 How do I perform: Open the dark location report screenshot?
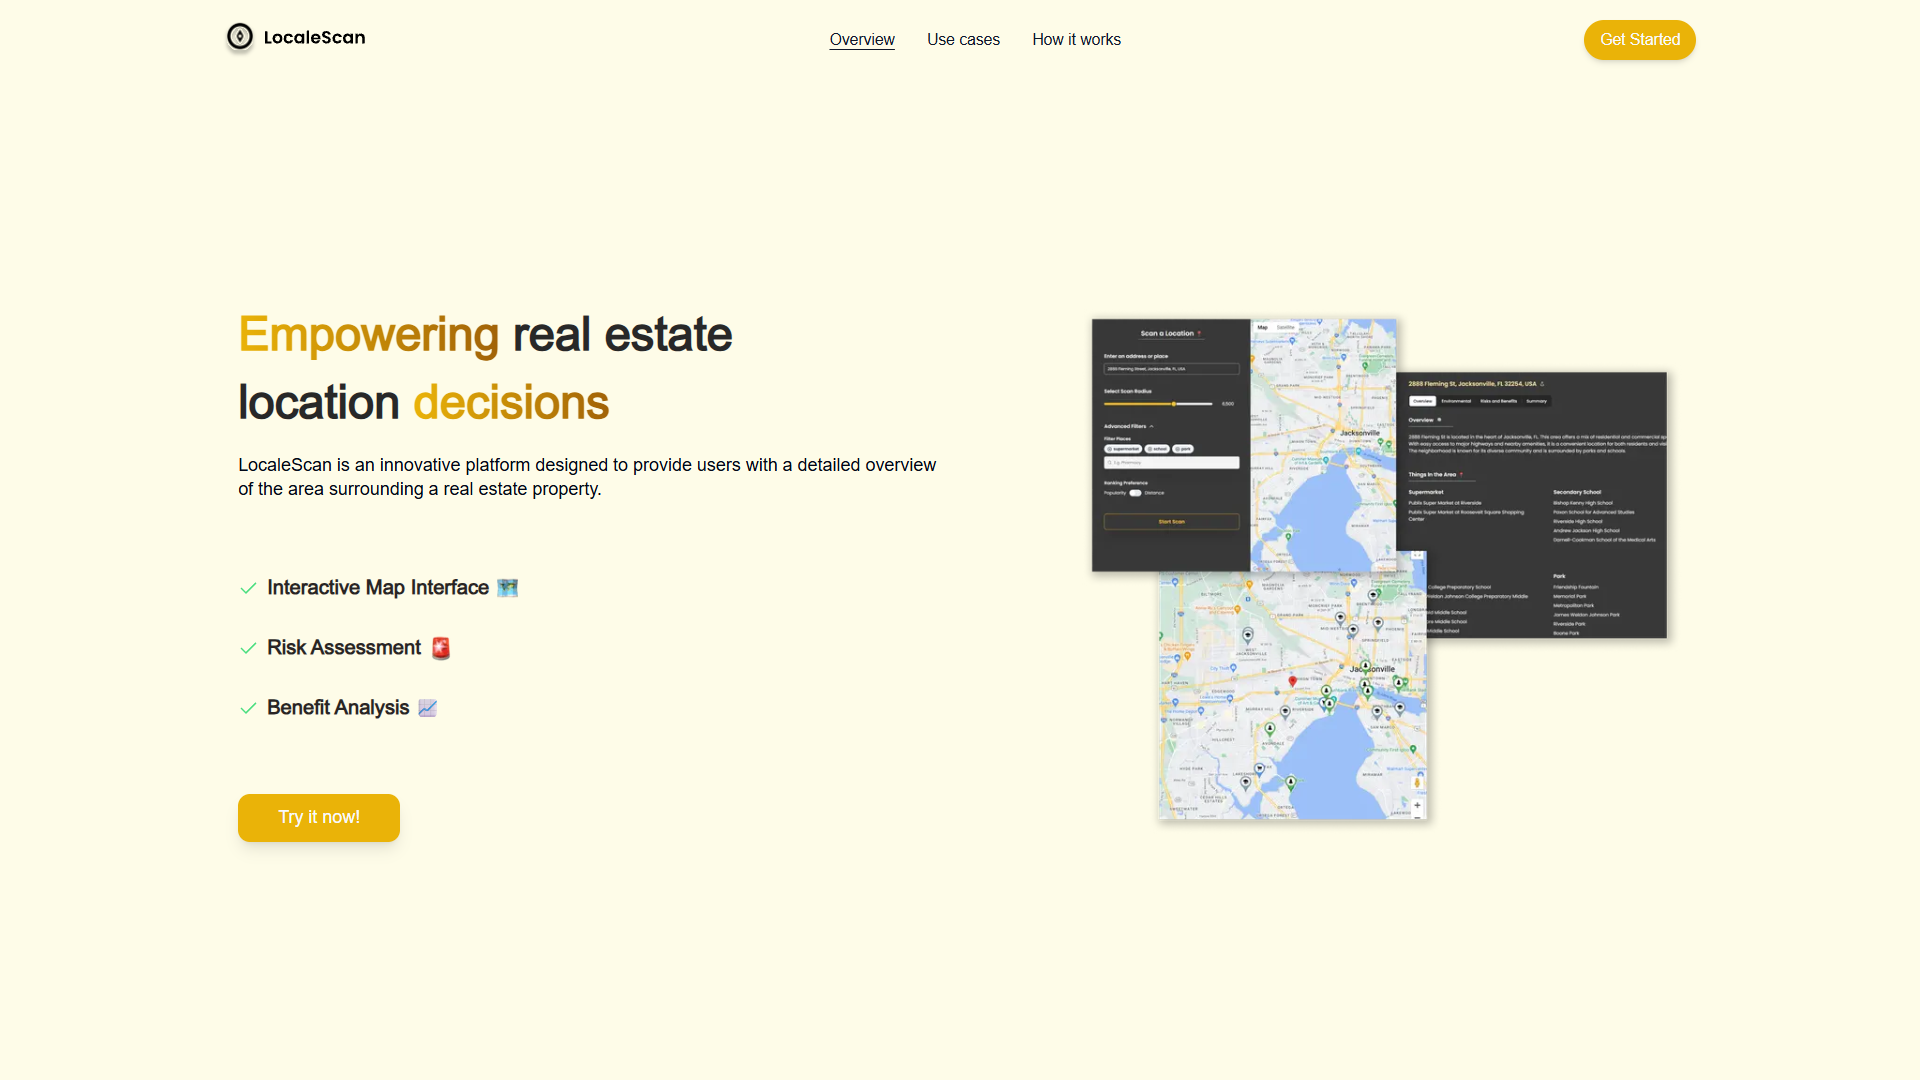(x=1545, y=505)
